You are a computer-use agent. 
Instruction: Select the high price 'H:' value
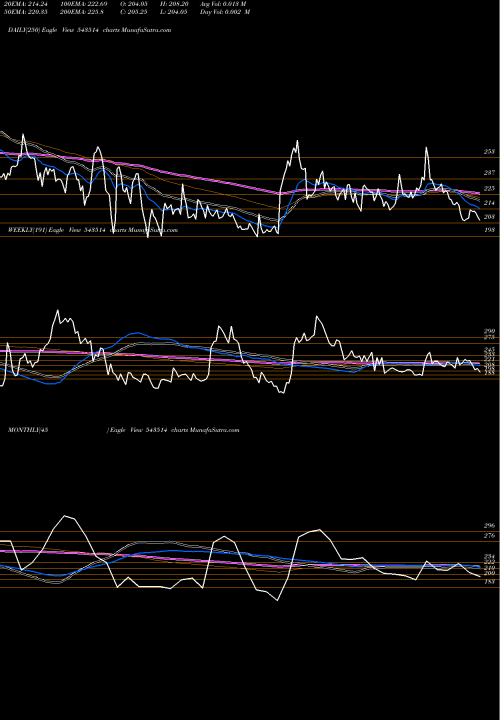(174, 4)
